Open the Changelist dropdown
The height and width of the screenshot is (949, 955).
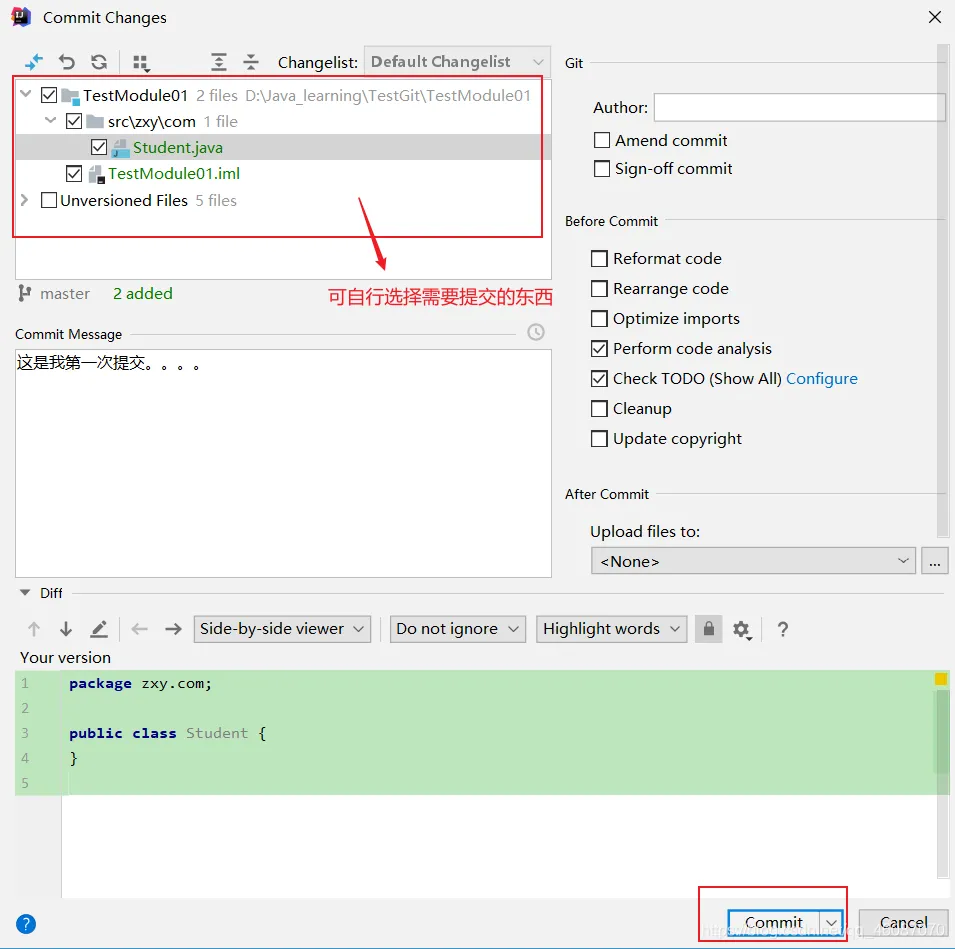(457, 62)
